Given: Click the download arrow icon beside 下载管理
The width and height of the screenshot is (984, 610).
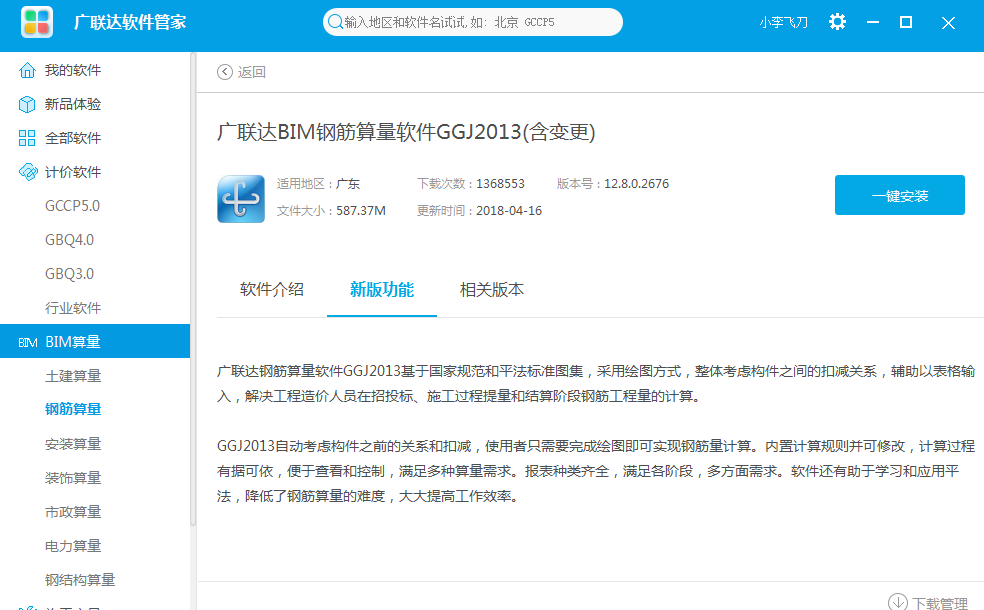Looking at the screenshot, I should tap(898, 602).
